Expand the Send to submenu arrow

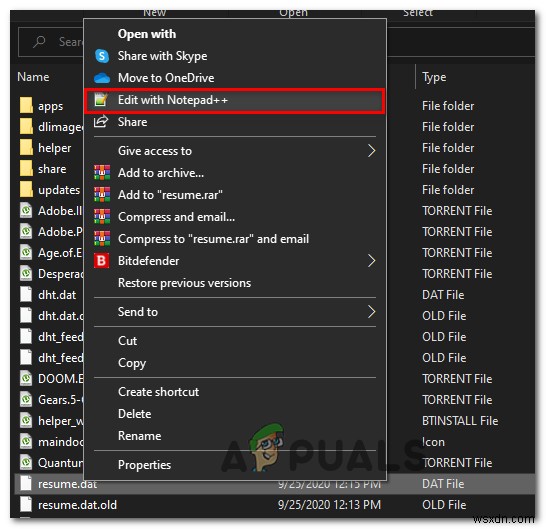coord(372,312)
